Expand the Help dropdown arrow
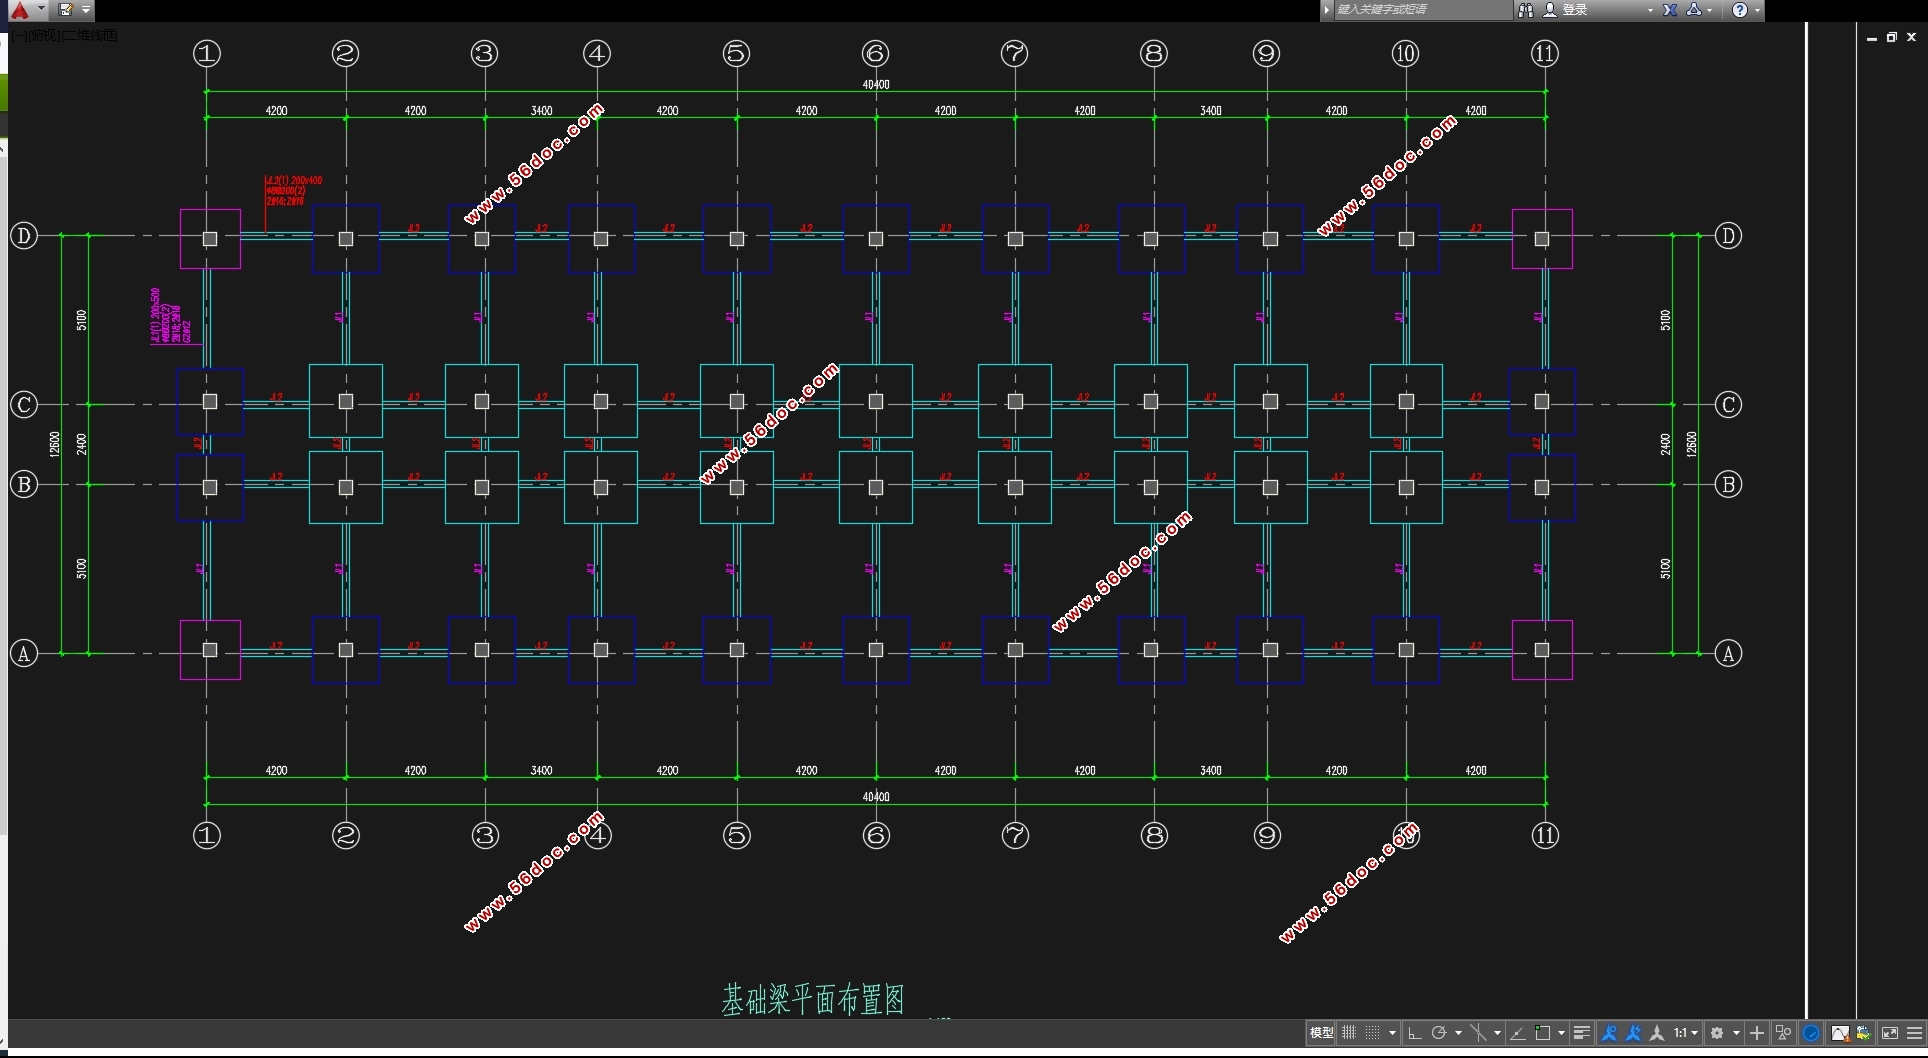This screenshot has height=1058, width=1928. click(1757, 10)
